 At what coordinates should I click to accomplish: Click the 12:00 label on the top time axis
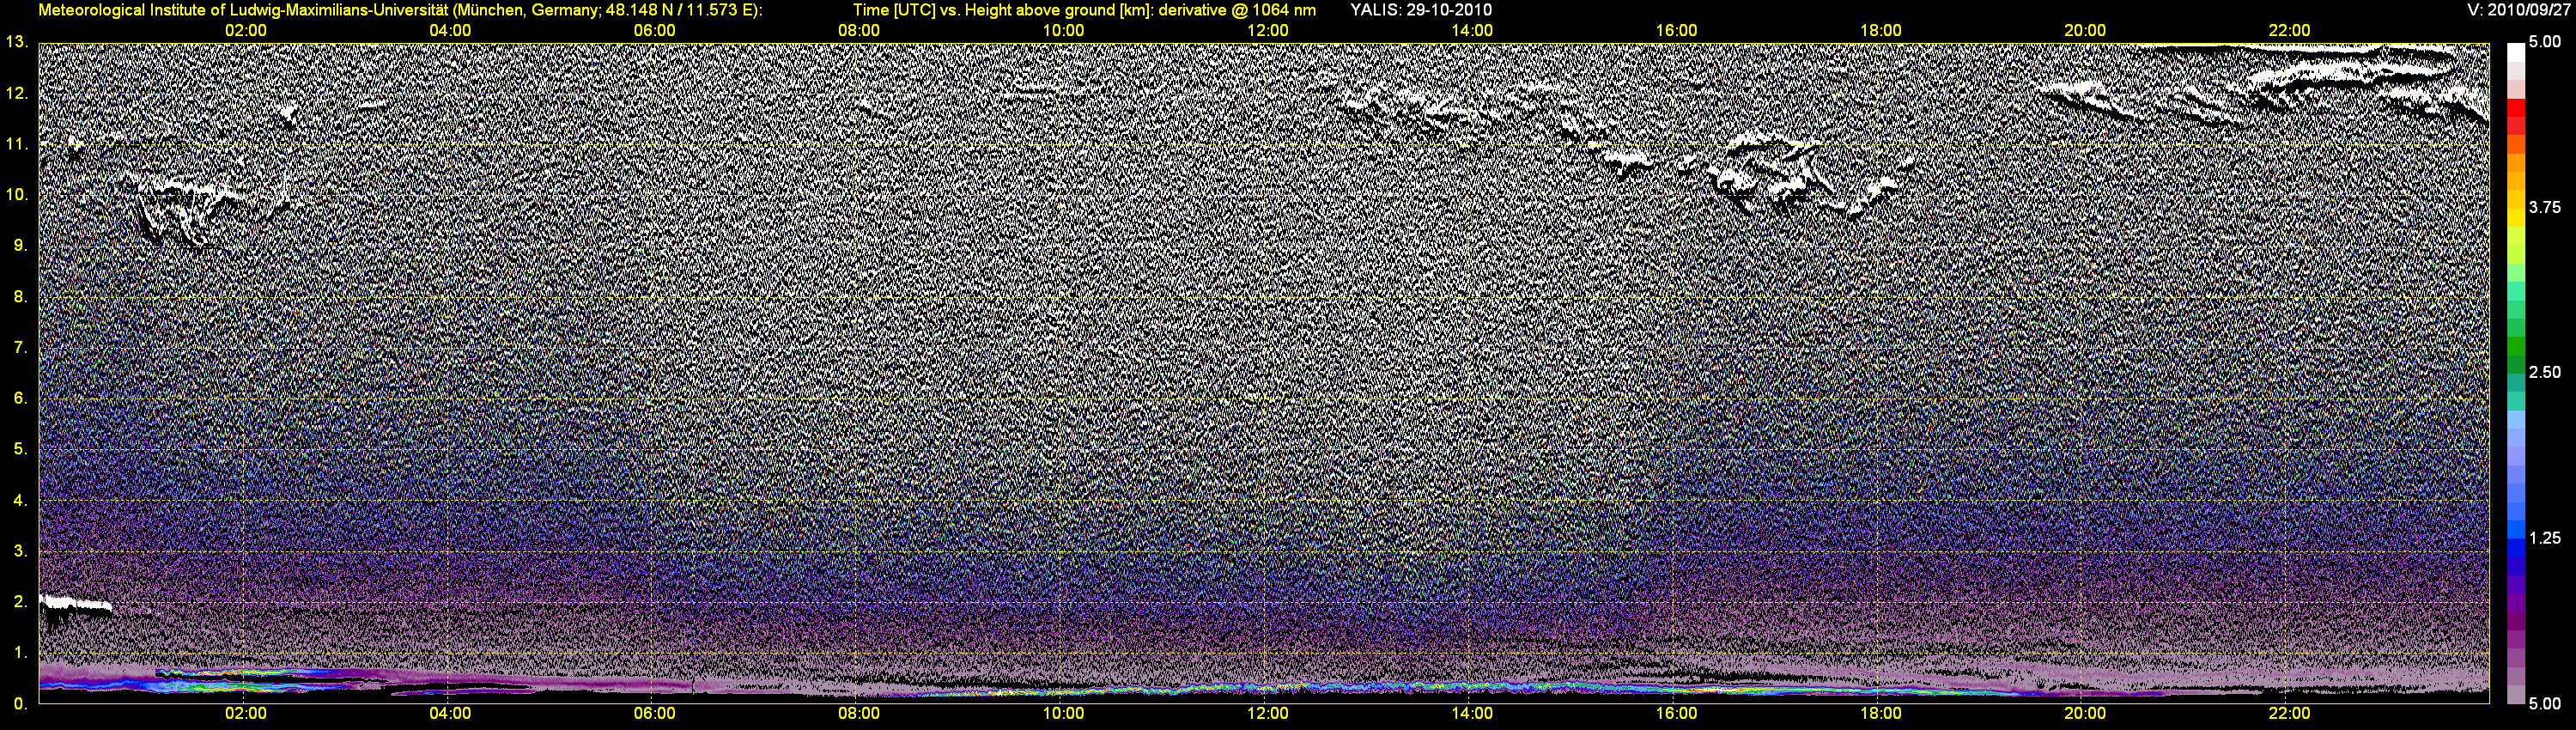tap(1267, 31)
